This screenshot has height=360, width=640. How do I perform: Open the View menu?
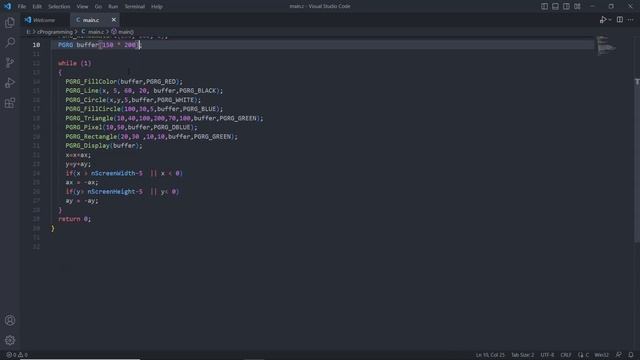[82, 7]
